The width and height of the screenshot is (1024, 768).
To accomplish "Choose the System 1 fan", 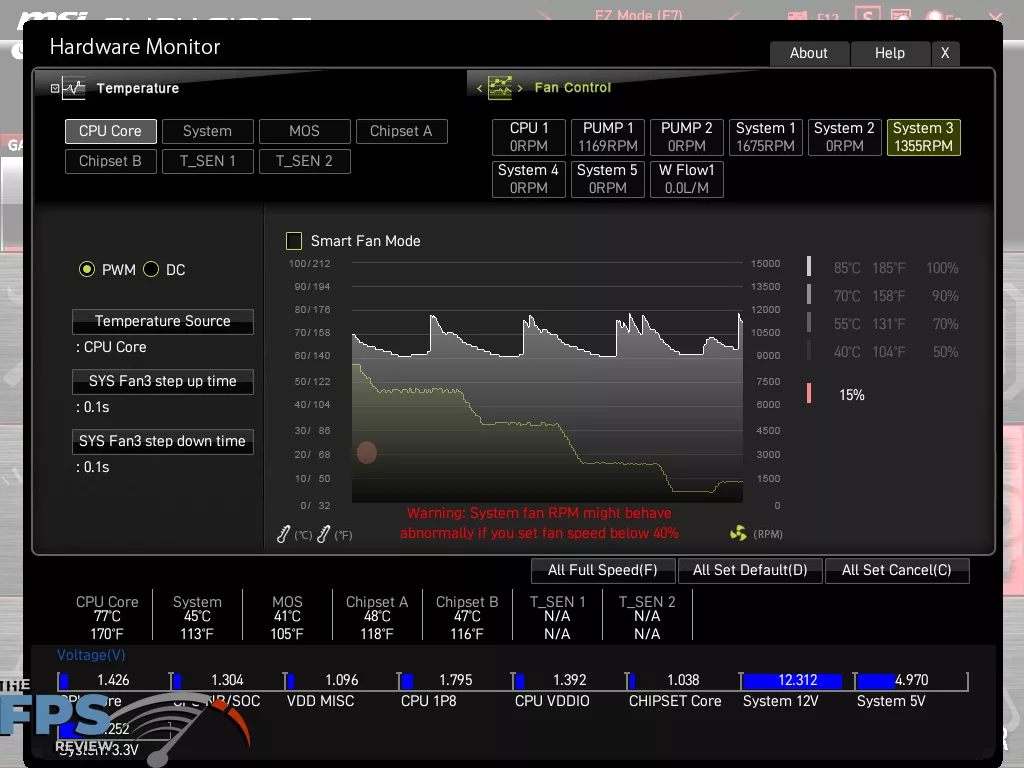I will [x=765, y=137].
